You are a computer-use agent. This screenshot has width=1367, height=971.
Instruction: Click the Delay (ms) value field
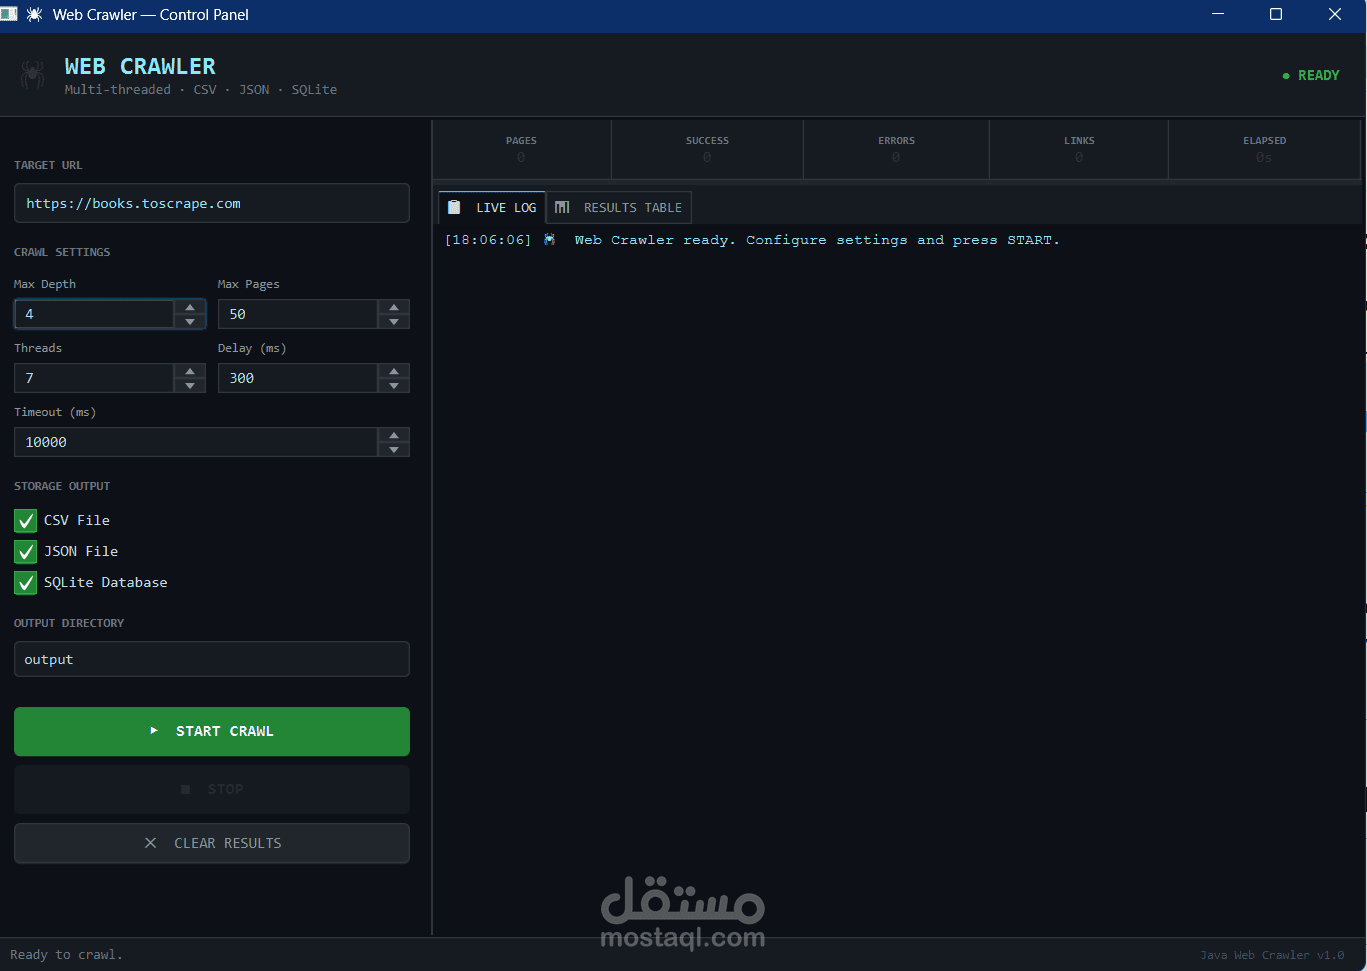click(x=298, y=378)
